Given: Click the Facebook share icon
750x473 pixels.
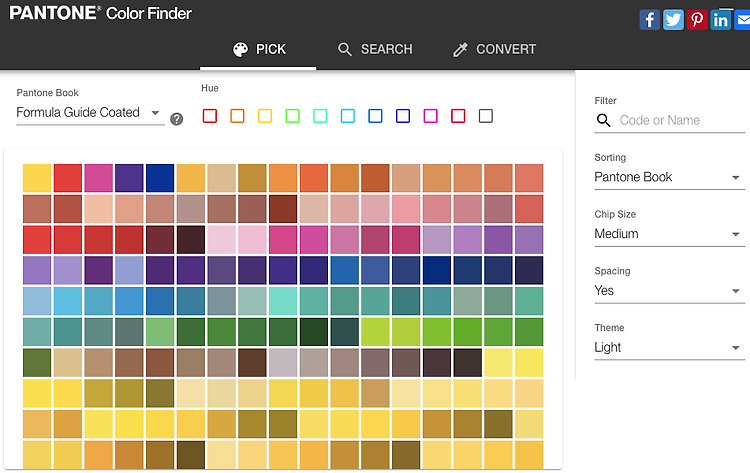Looking at the screenshot, I should coord(650,20).
